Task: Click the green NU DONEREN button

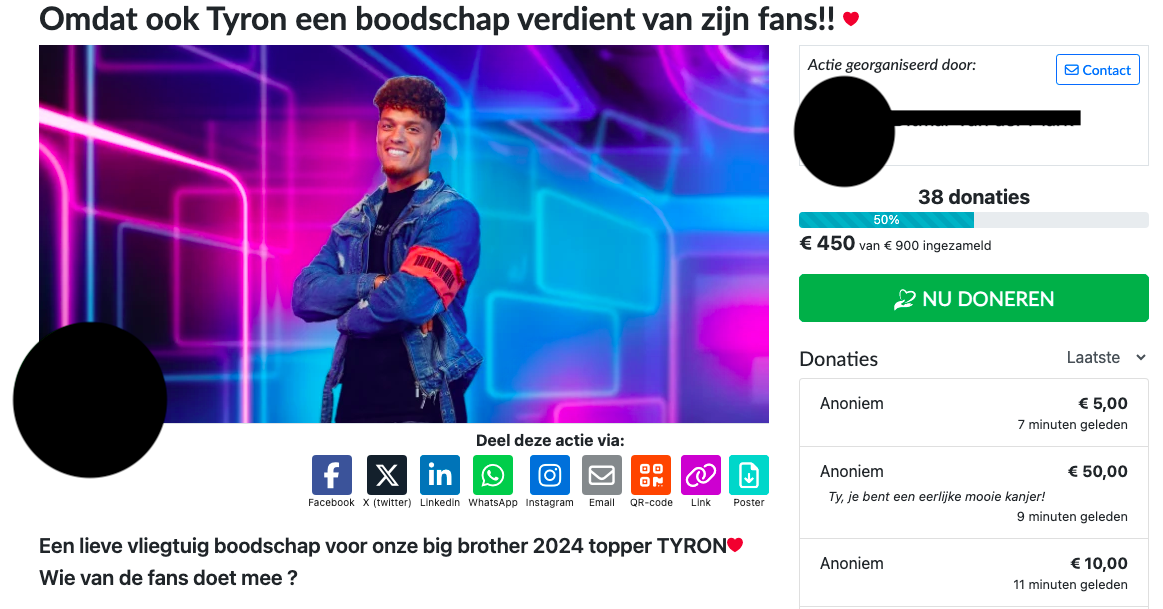Action: [x=973, y=298]
